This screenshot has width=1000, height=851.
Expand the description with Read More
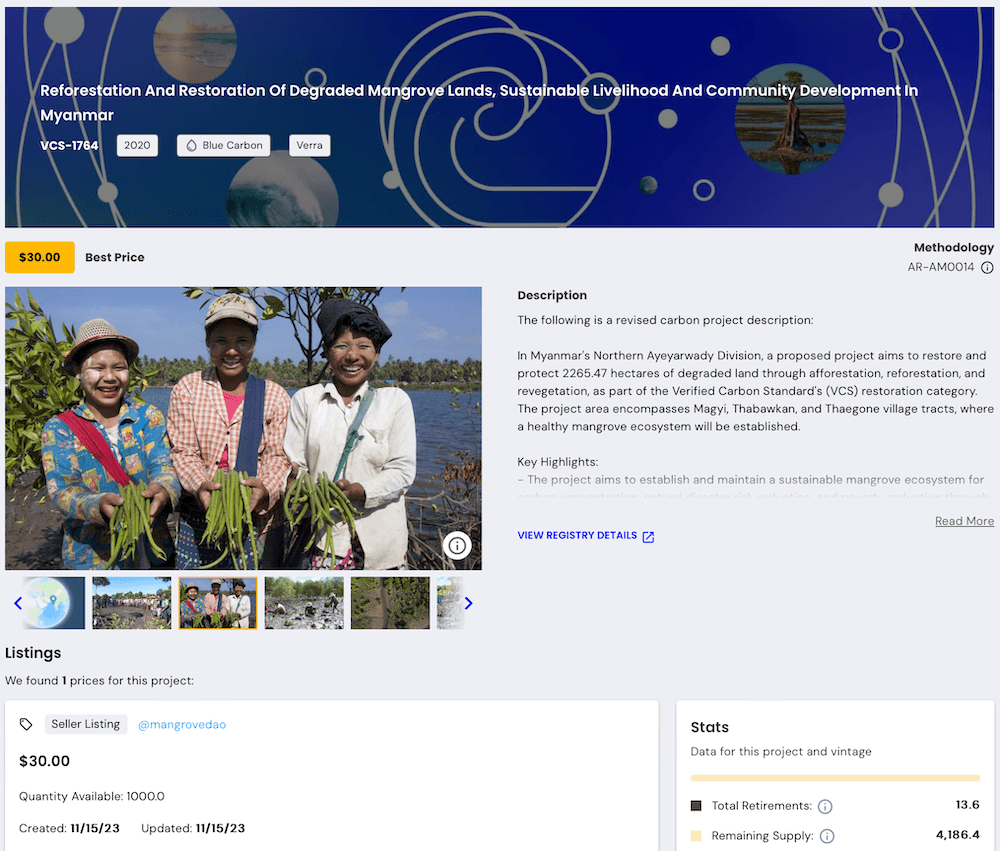[x=964, y=521]
